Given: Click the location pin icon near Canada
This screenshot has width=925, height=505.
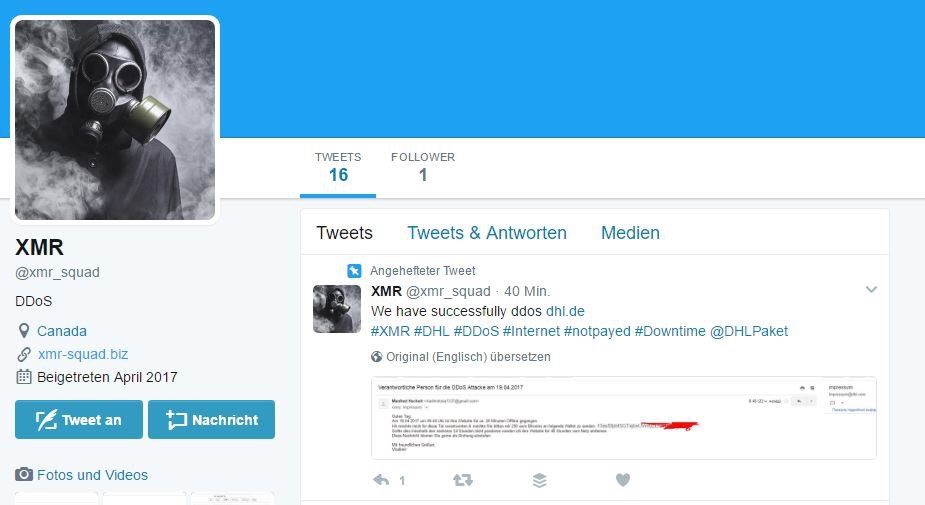Looking at the screenshot, I should click(24, 330).
